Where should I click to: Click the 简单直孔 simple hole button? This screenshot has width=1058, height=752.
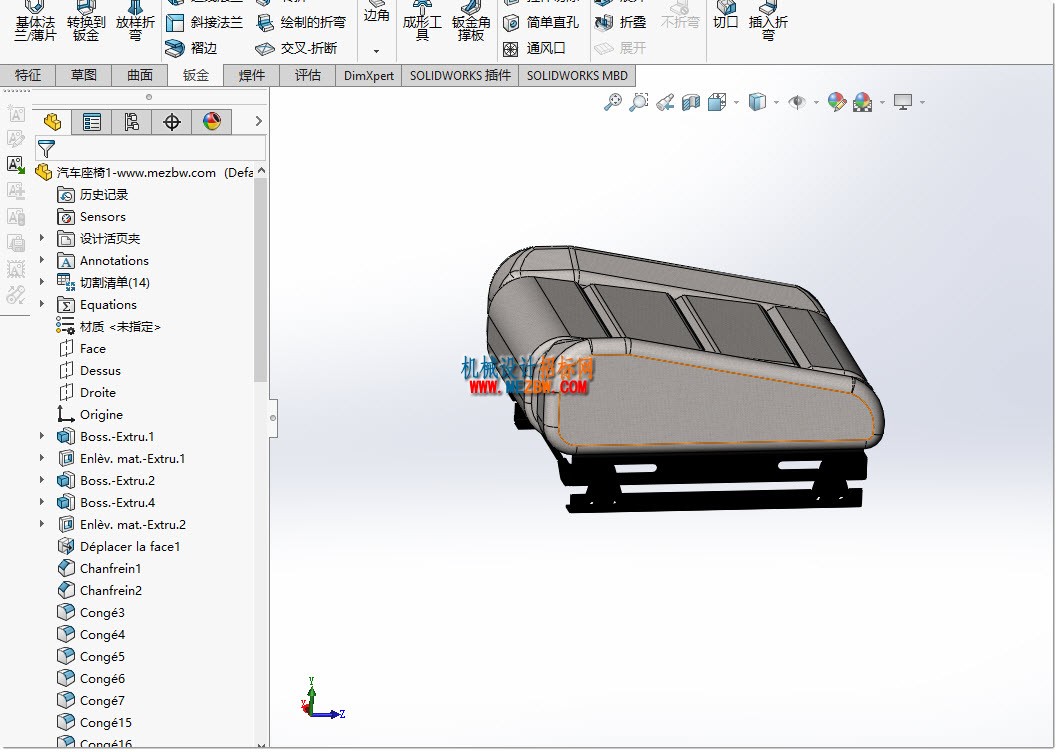pos(541,23)
